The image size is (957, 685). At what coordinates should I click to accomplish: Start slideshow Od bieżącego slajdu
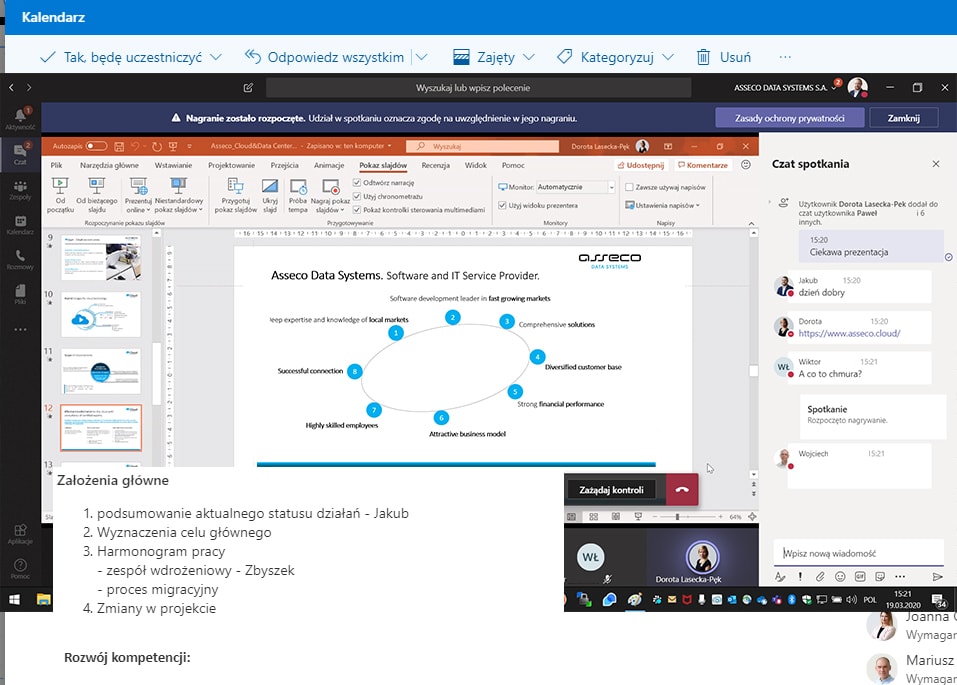(x=96, y=195)
